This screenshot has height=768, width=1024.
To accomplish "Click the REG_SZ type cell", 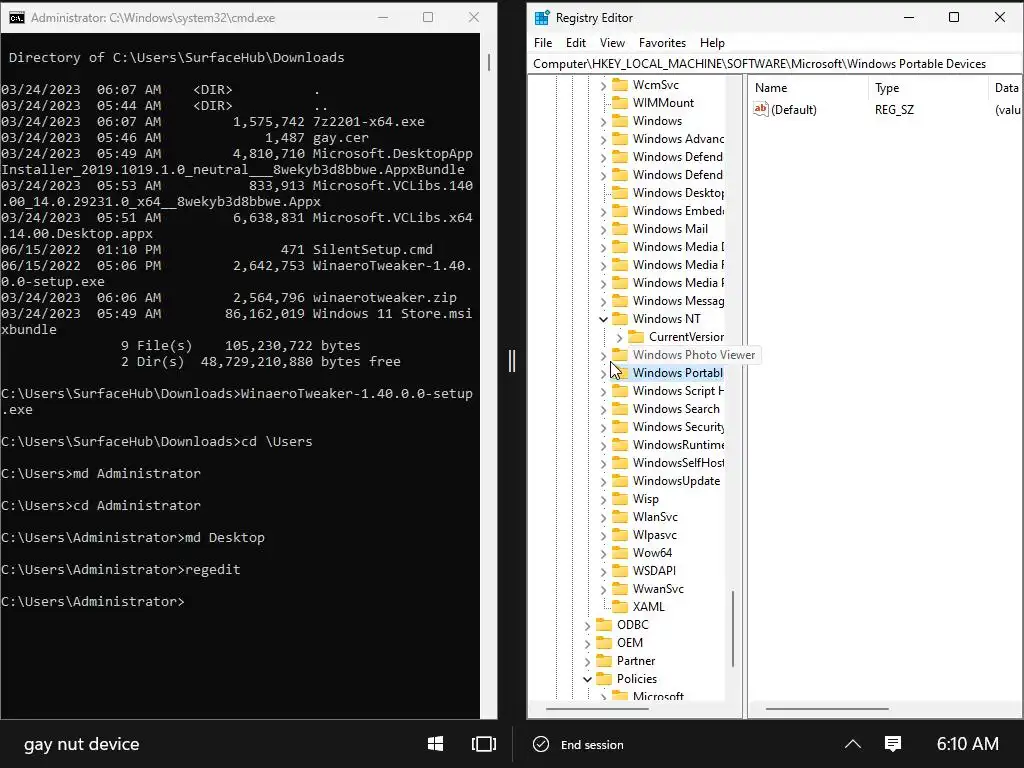I will (894, 110).
